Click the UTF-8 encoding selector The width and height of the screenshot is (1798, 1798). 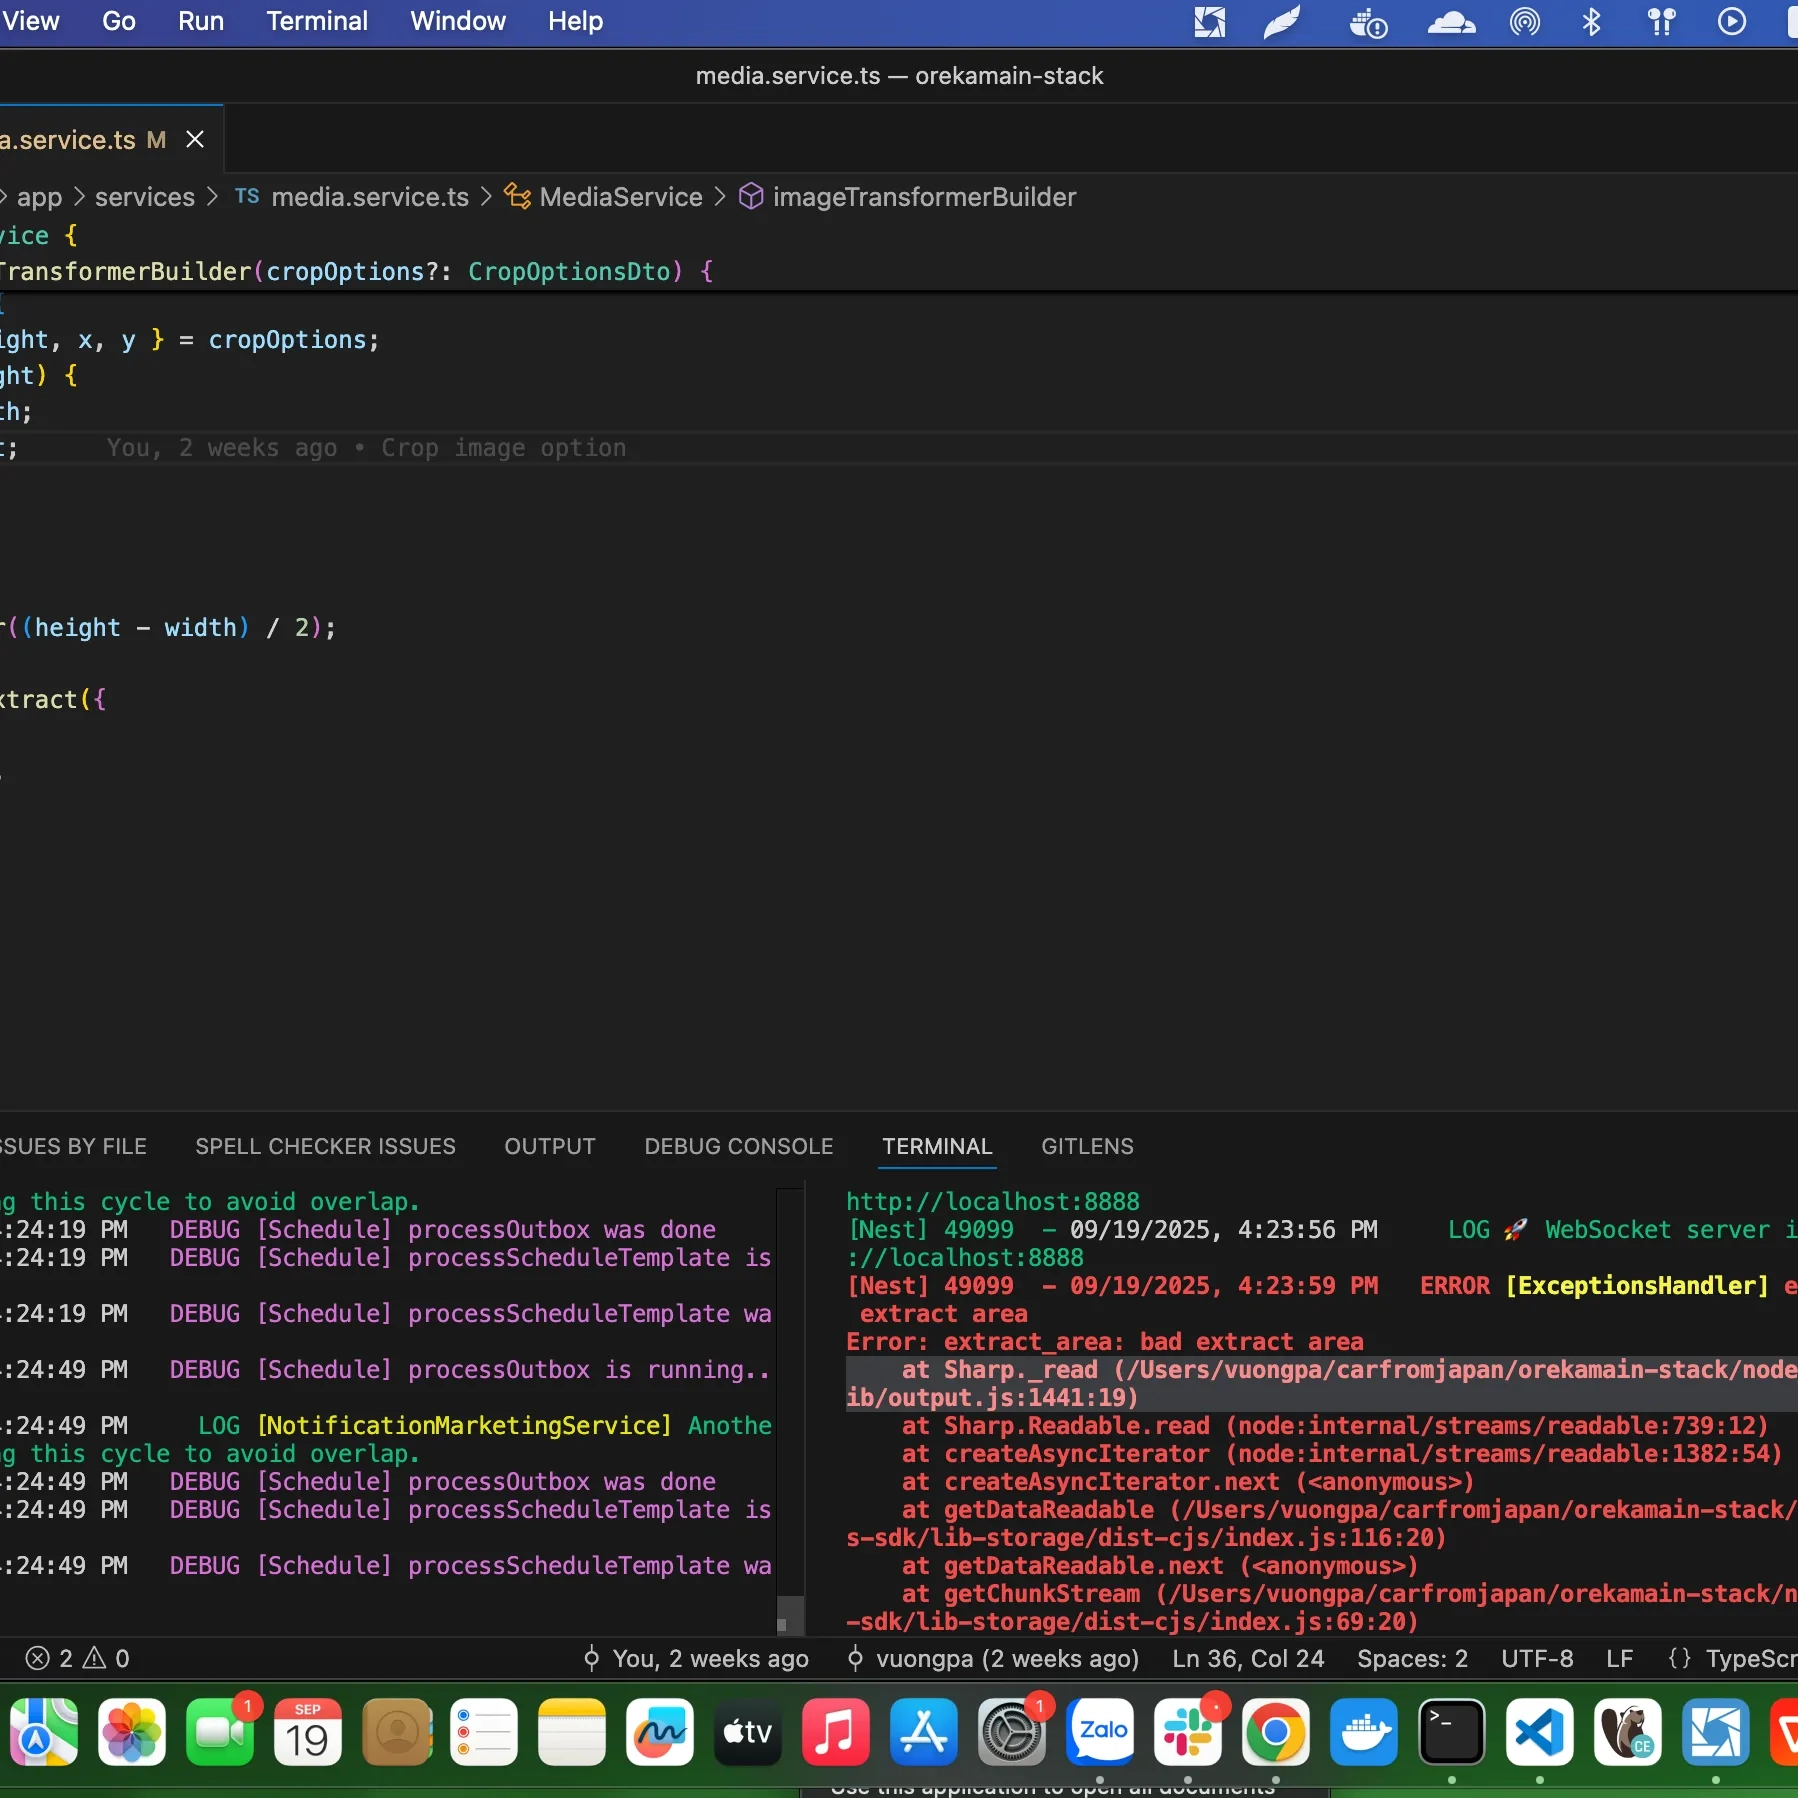[x=1536, y=1659]
